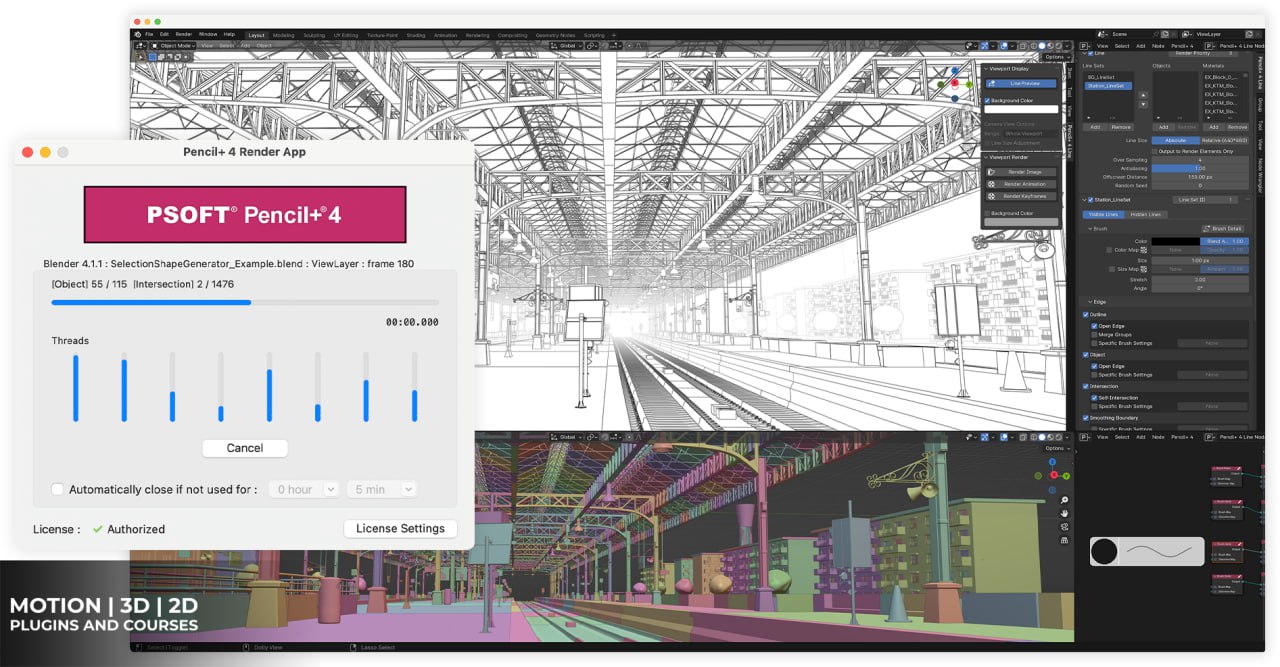Open Blender's Edit menu

pos(164,34)
